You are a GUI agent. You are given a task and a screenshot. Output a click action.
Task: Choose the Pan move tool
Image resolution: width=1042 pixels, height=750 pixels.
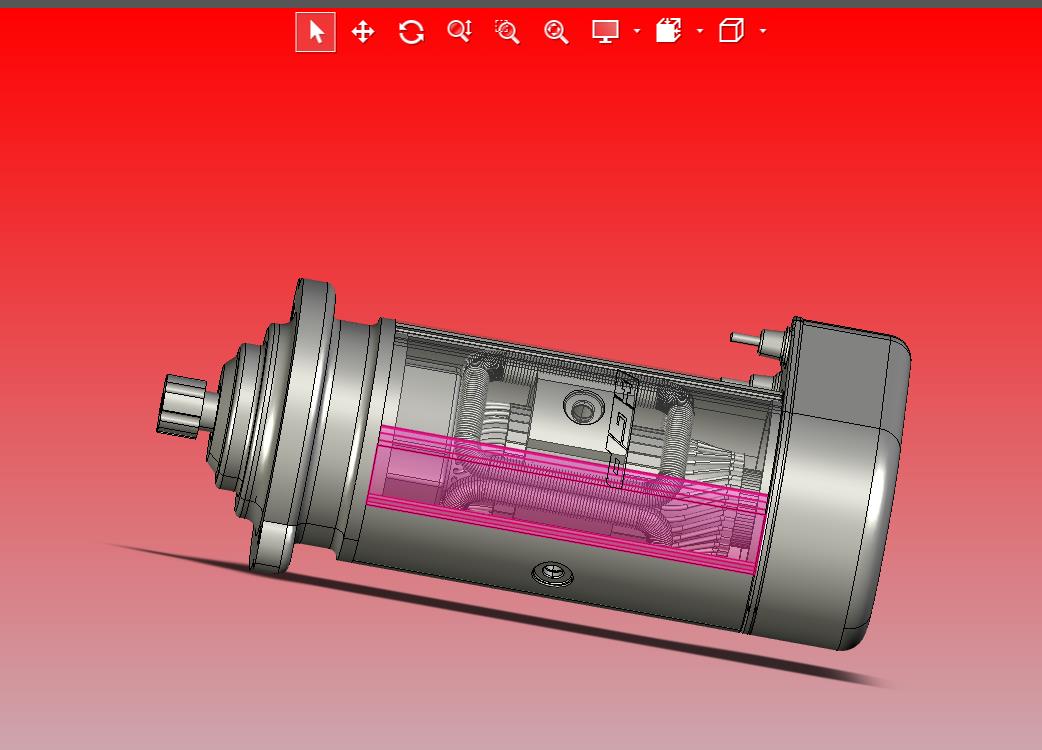point(363,32)
